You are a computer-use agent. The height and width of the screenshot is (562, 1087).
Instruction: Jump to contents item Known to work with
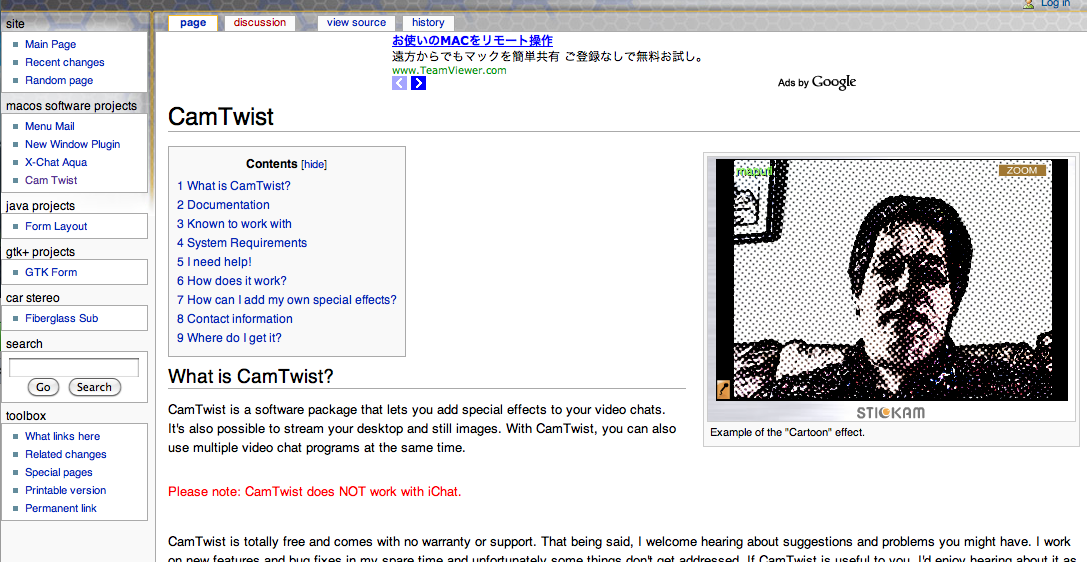point(234,224)
